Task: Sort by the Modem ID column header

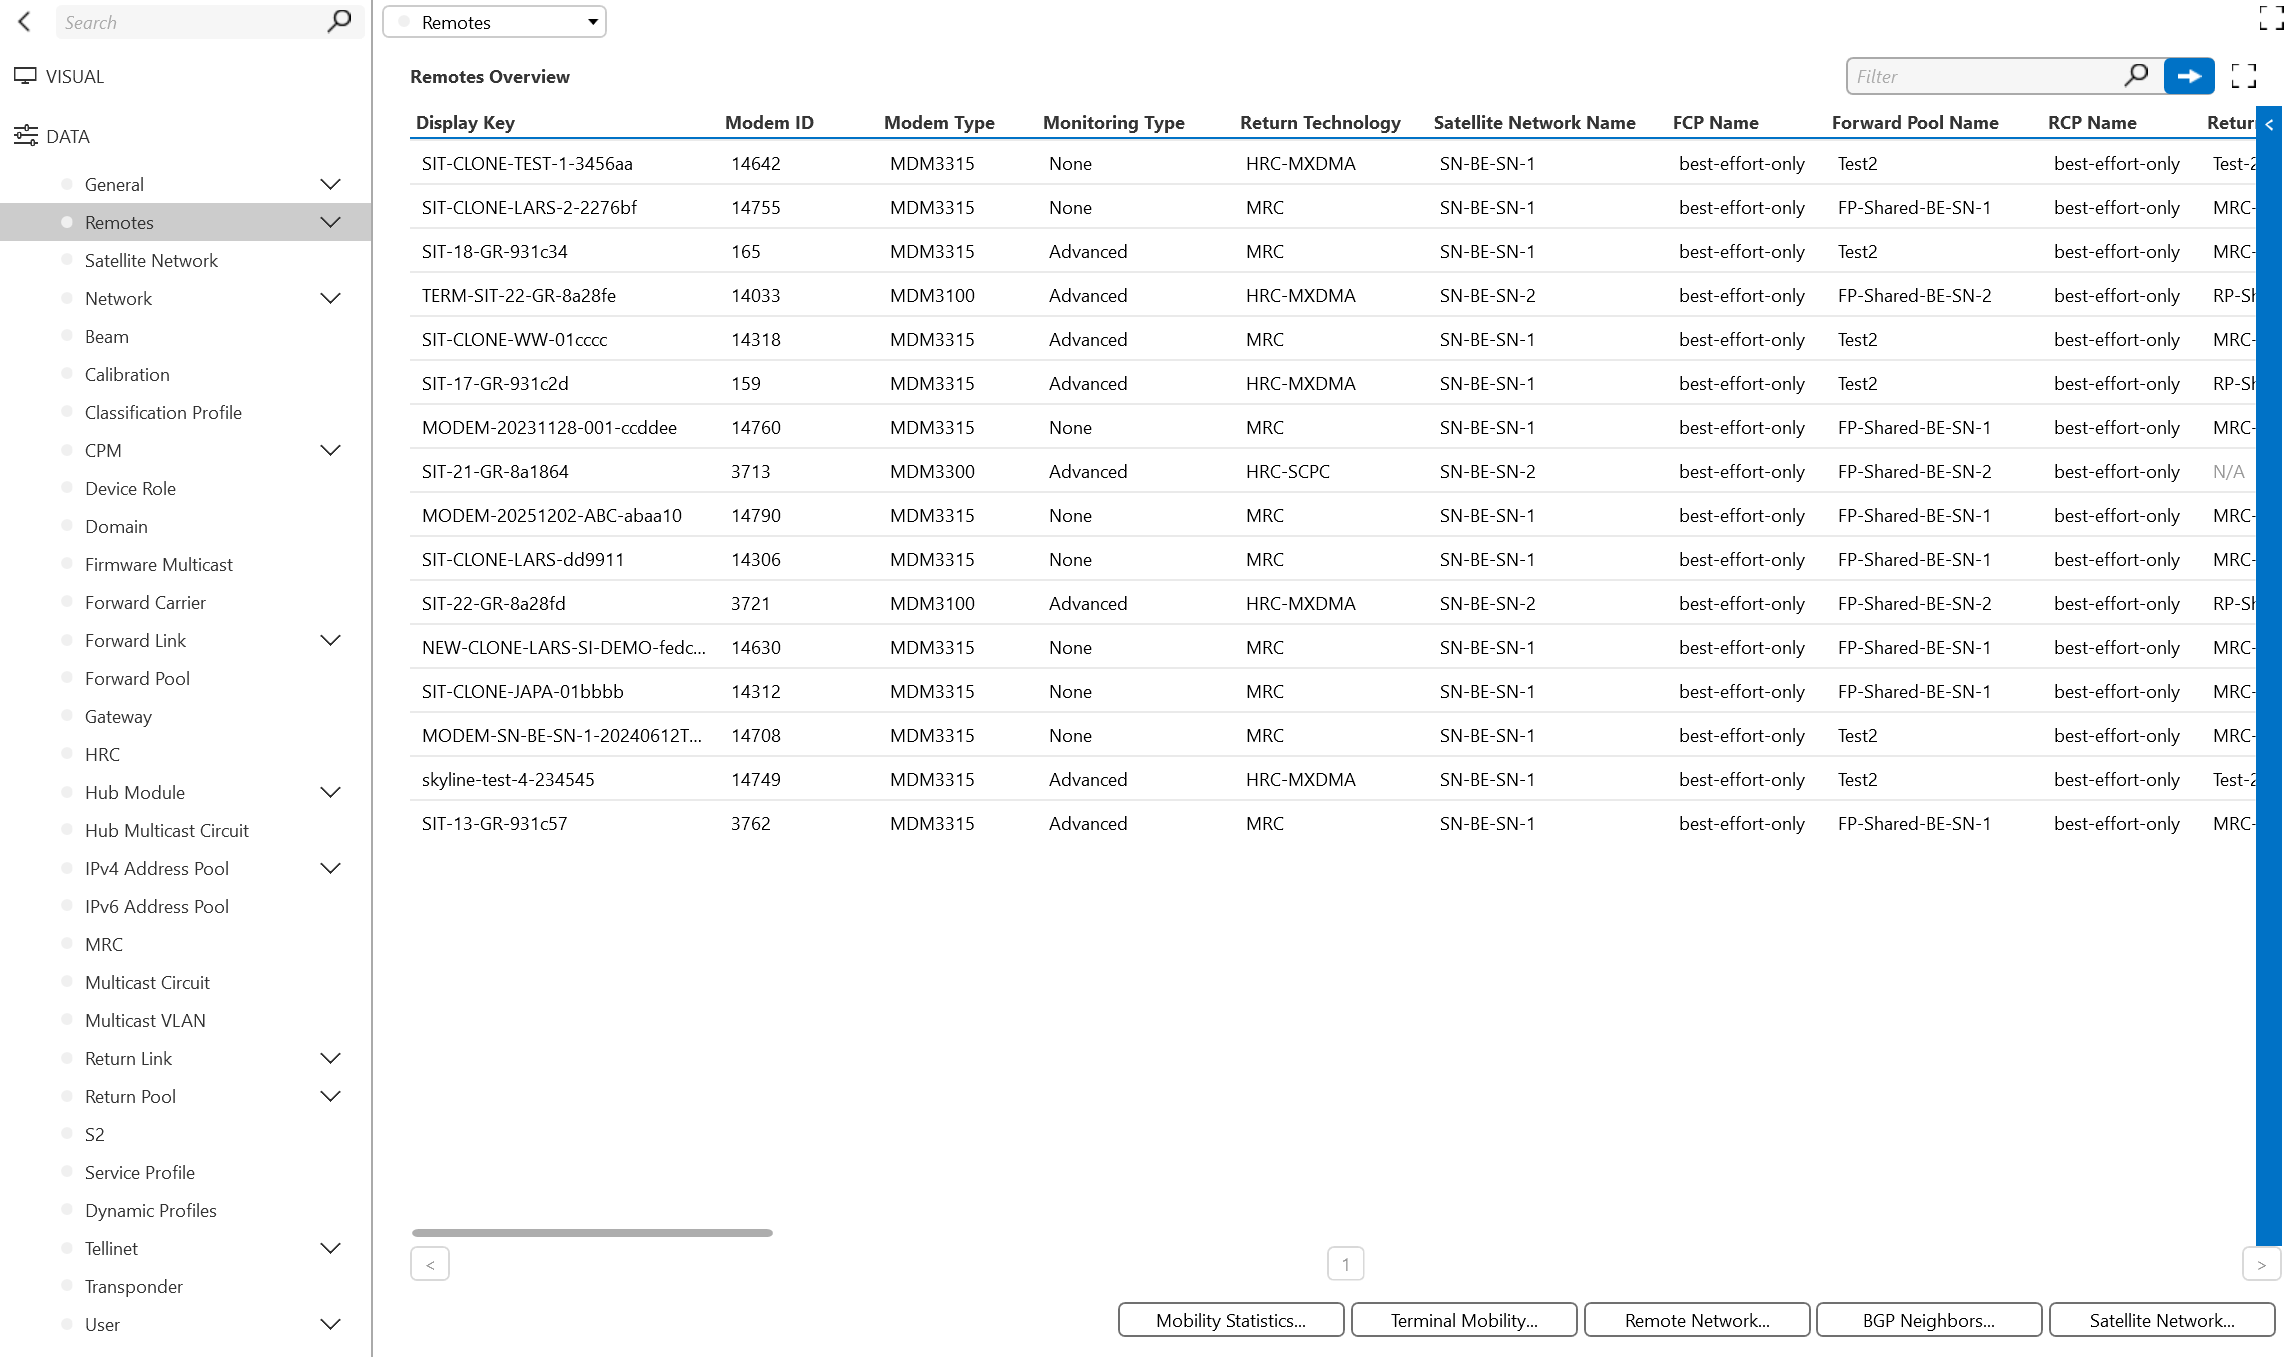Action: click(x=769, y=122)
